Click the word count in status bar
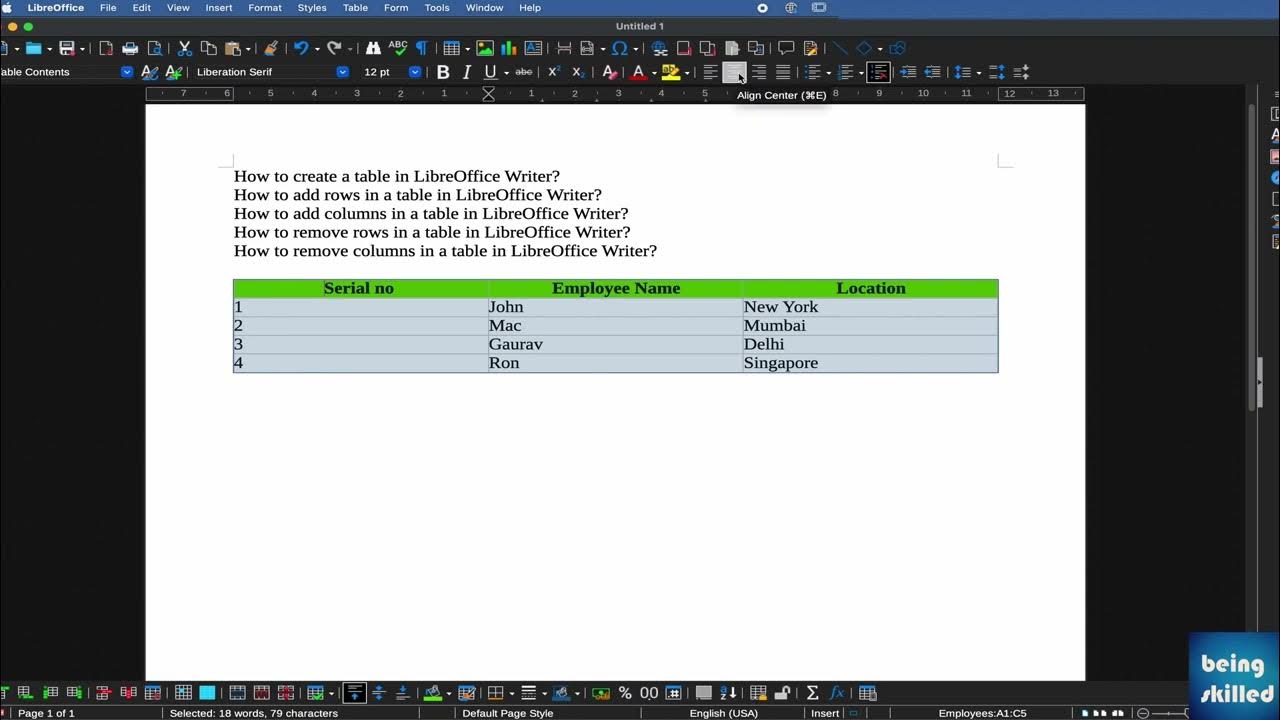 (x=254, y=713)
